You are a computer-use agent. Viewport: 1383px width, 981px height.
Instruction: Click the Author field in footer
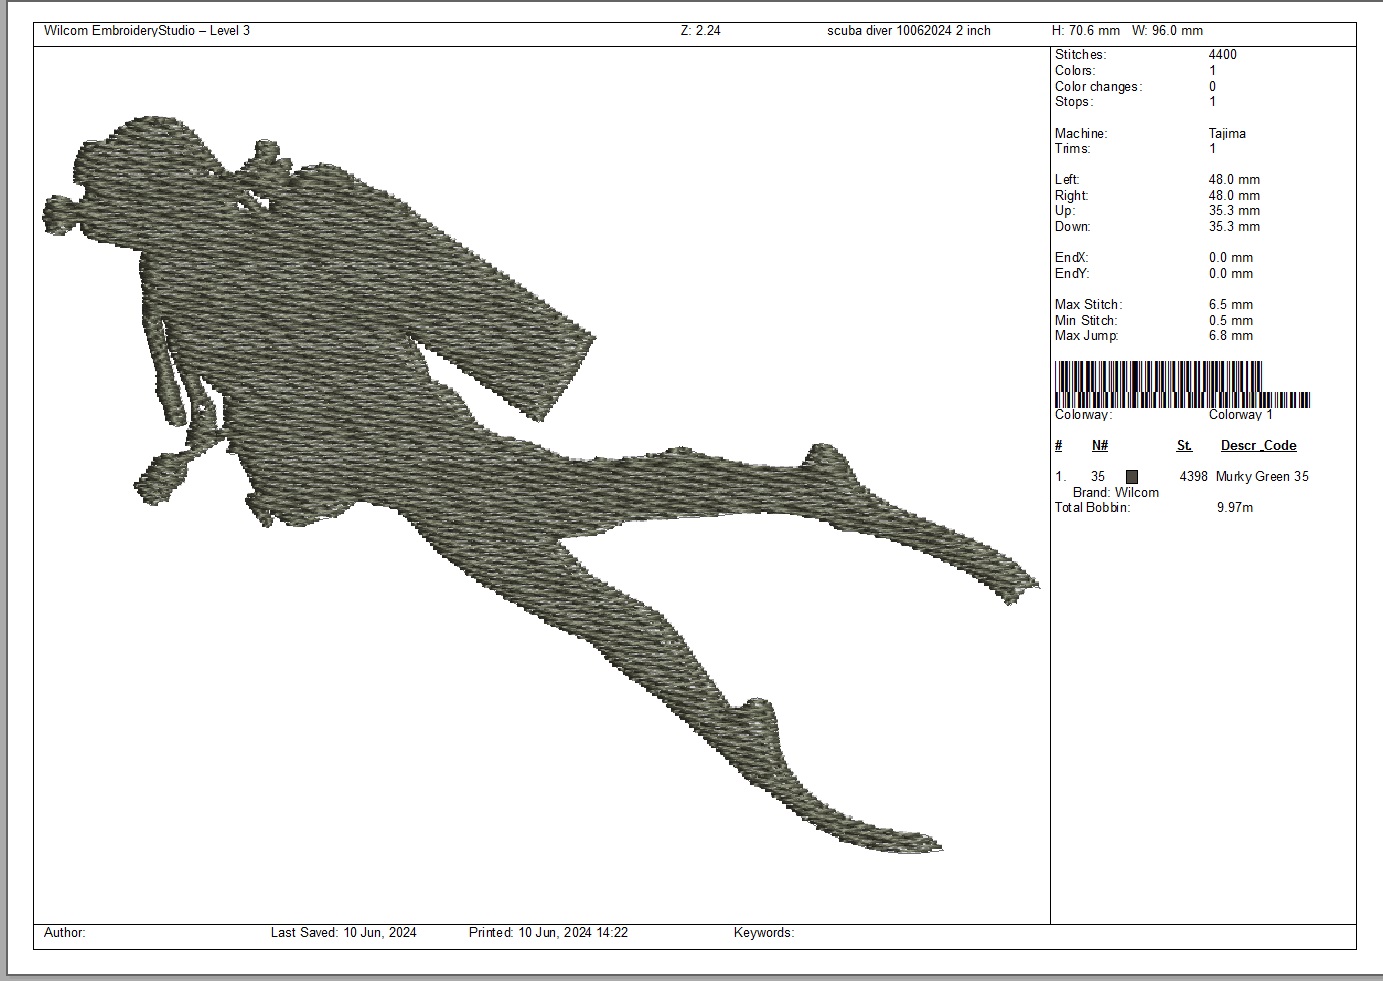(x=65, y=933)
